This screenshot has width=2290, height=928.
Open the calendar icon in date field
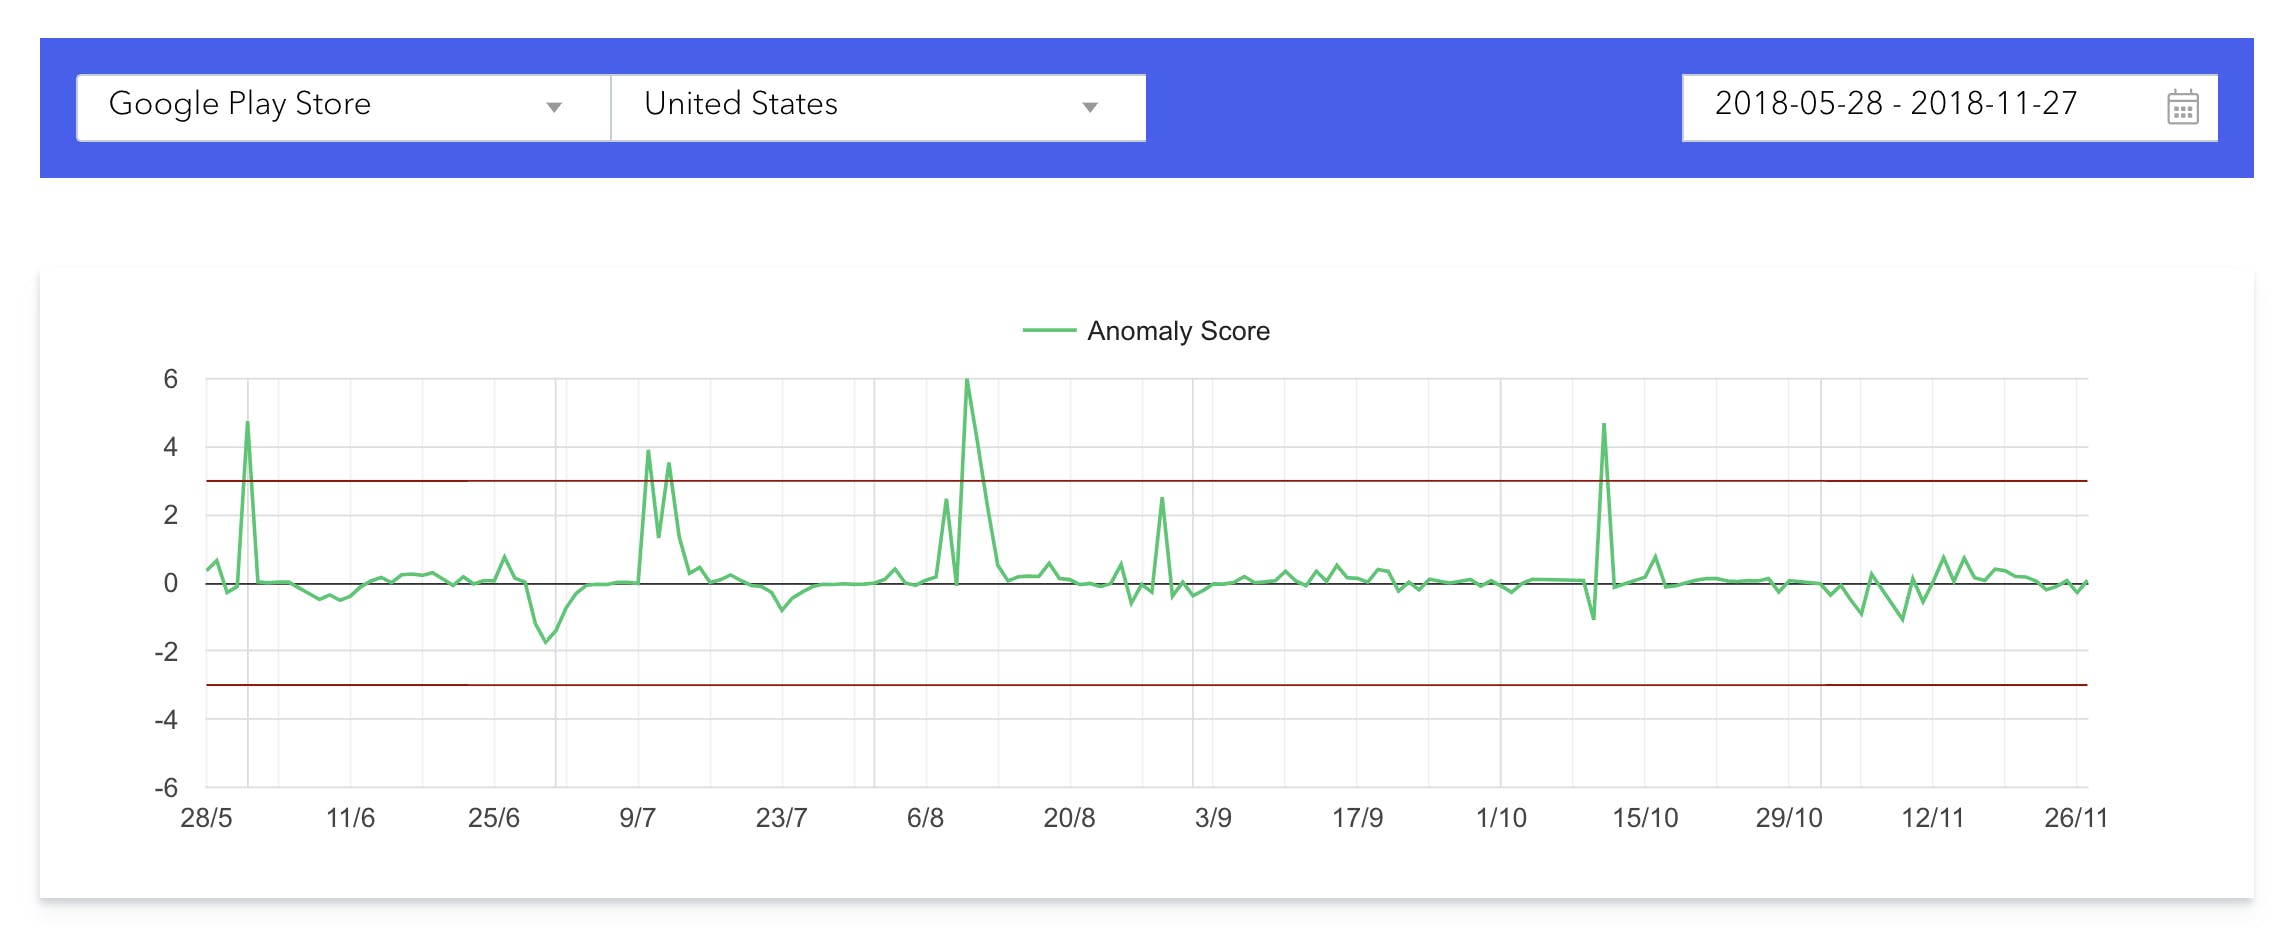pos(2182,107)
